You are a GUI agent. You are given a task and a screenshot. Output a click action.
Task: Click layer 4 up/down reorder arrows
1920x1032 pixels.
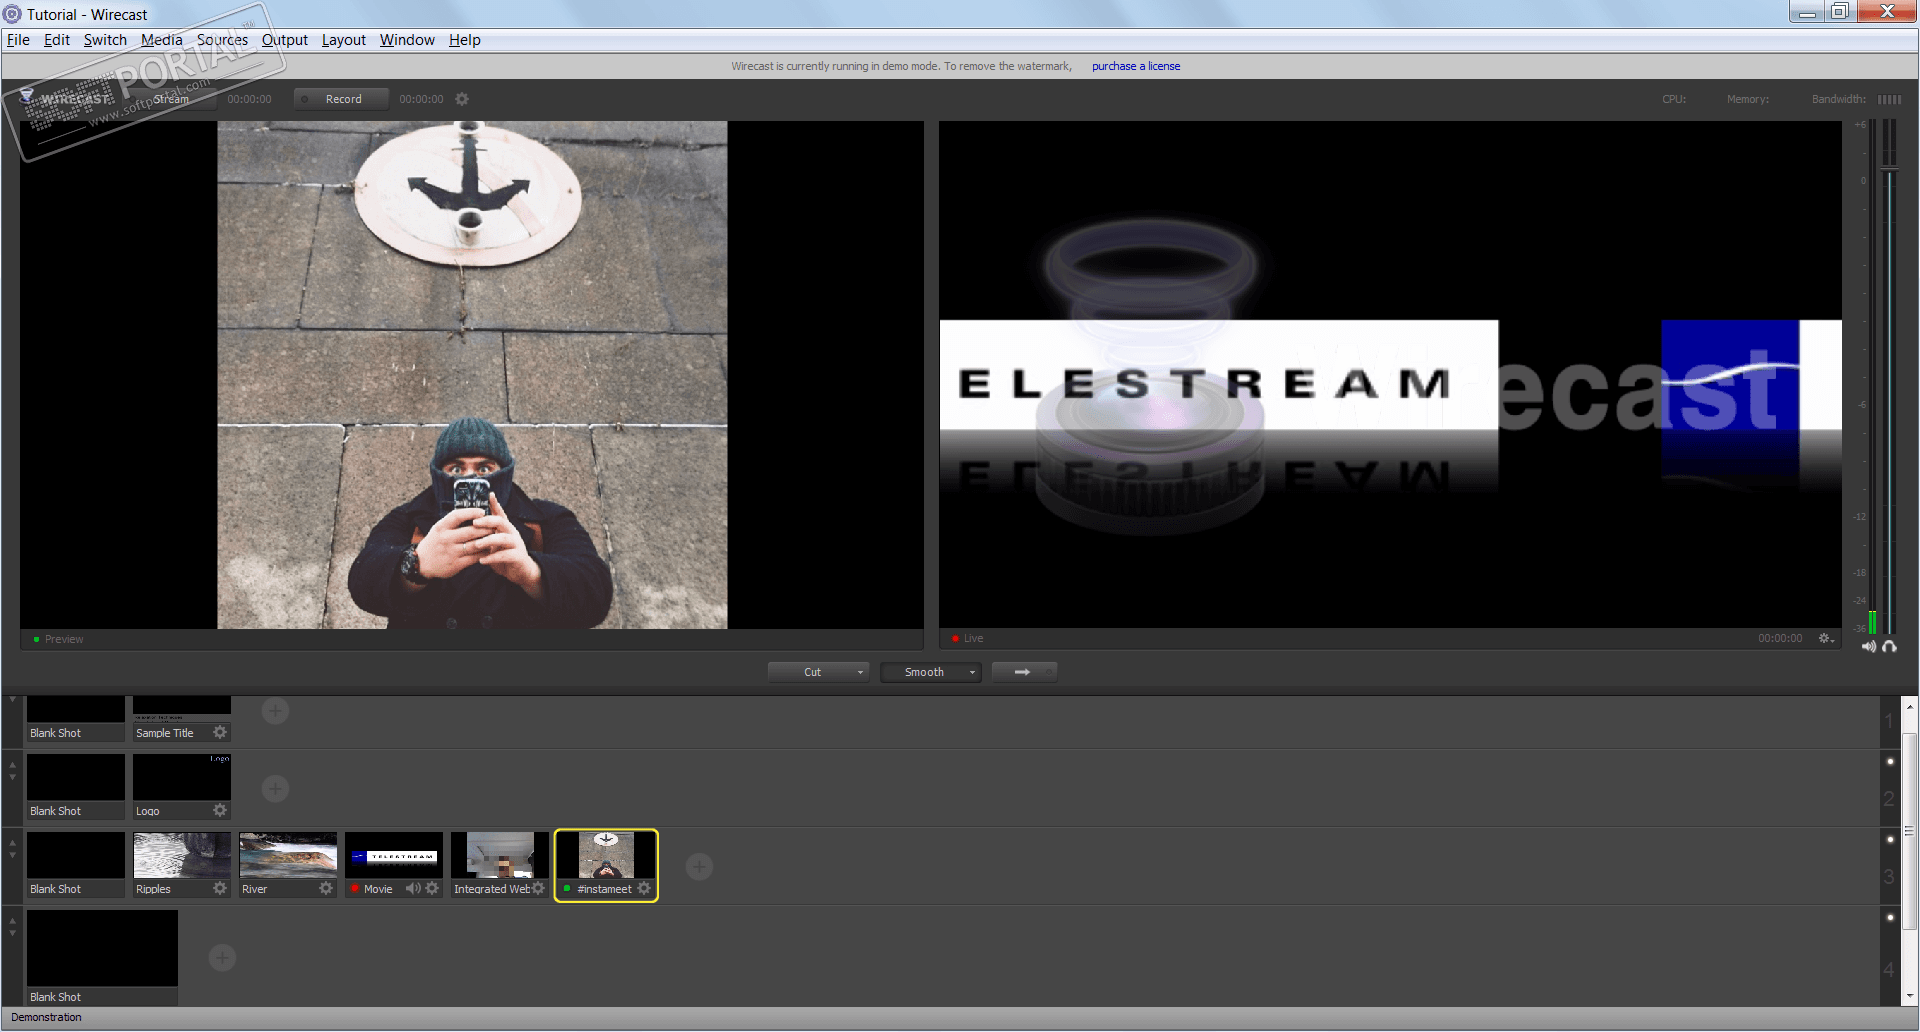(13, 927)
